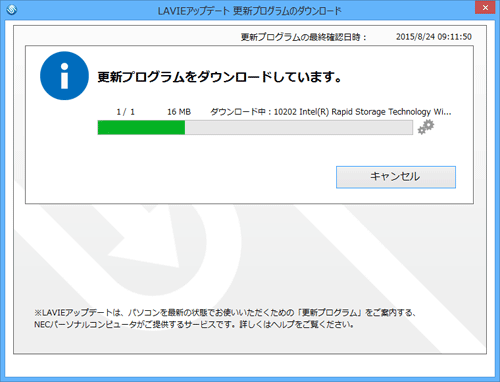500x382 pixels.
Task: Click the heading '更新プログラムをダウンロードしています。'
Action: coord(220,77)
